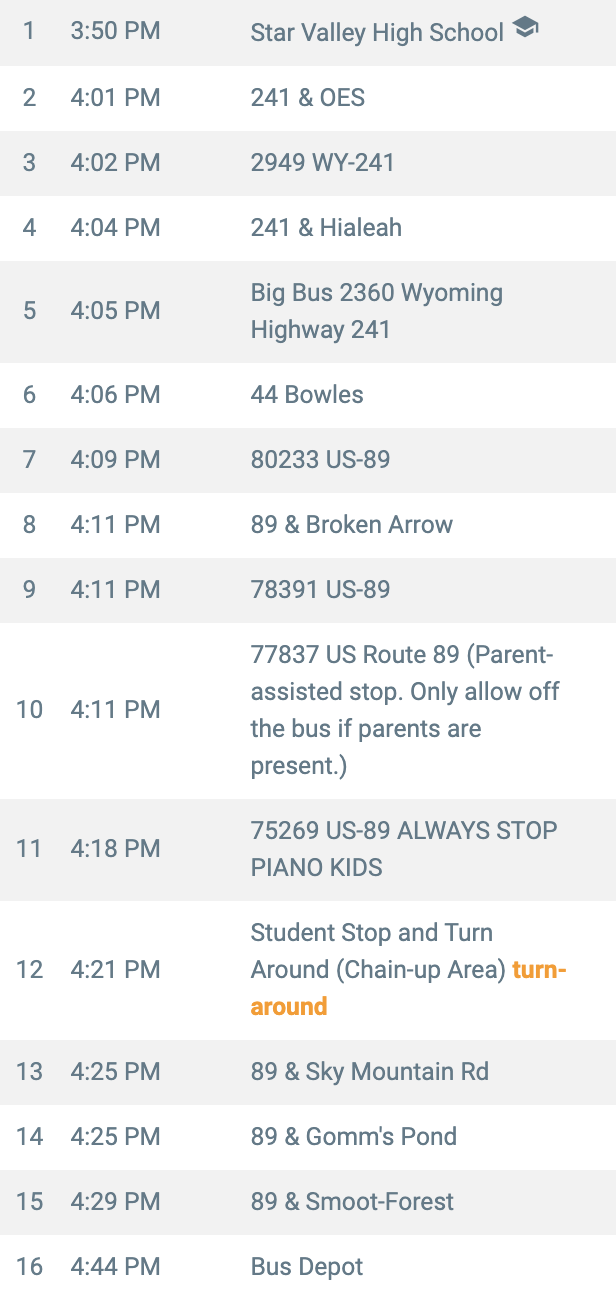Click the orange turn-around label
This screenshot has width=616, height=1310.
pos(289,1007)
